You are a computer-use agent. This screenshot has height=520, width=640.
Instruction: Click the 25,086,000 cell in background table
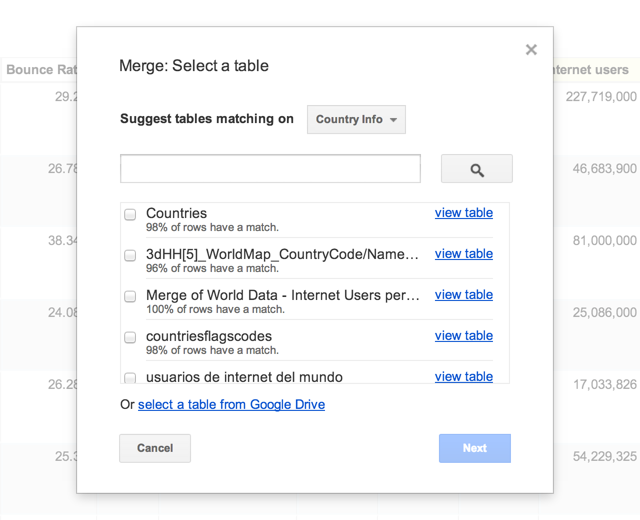click(604, 312)
